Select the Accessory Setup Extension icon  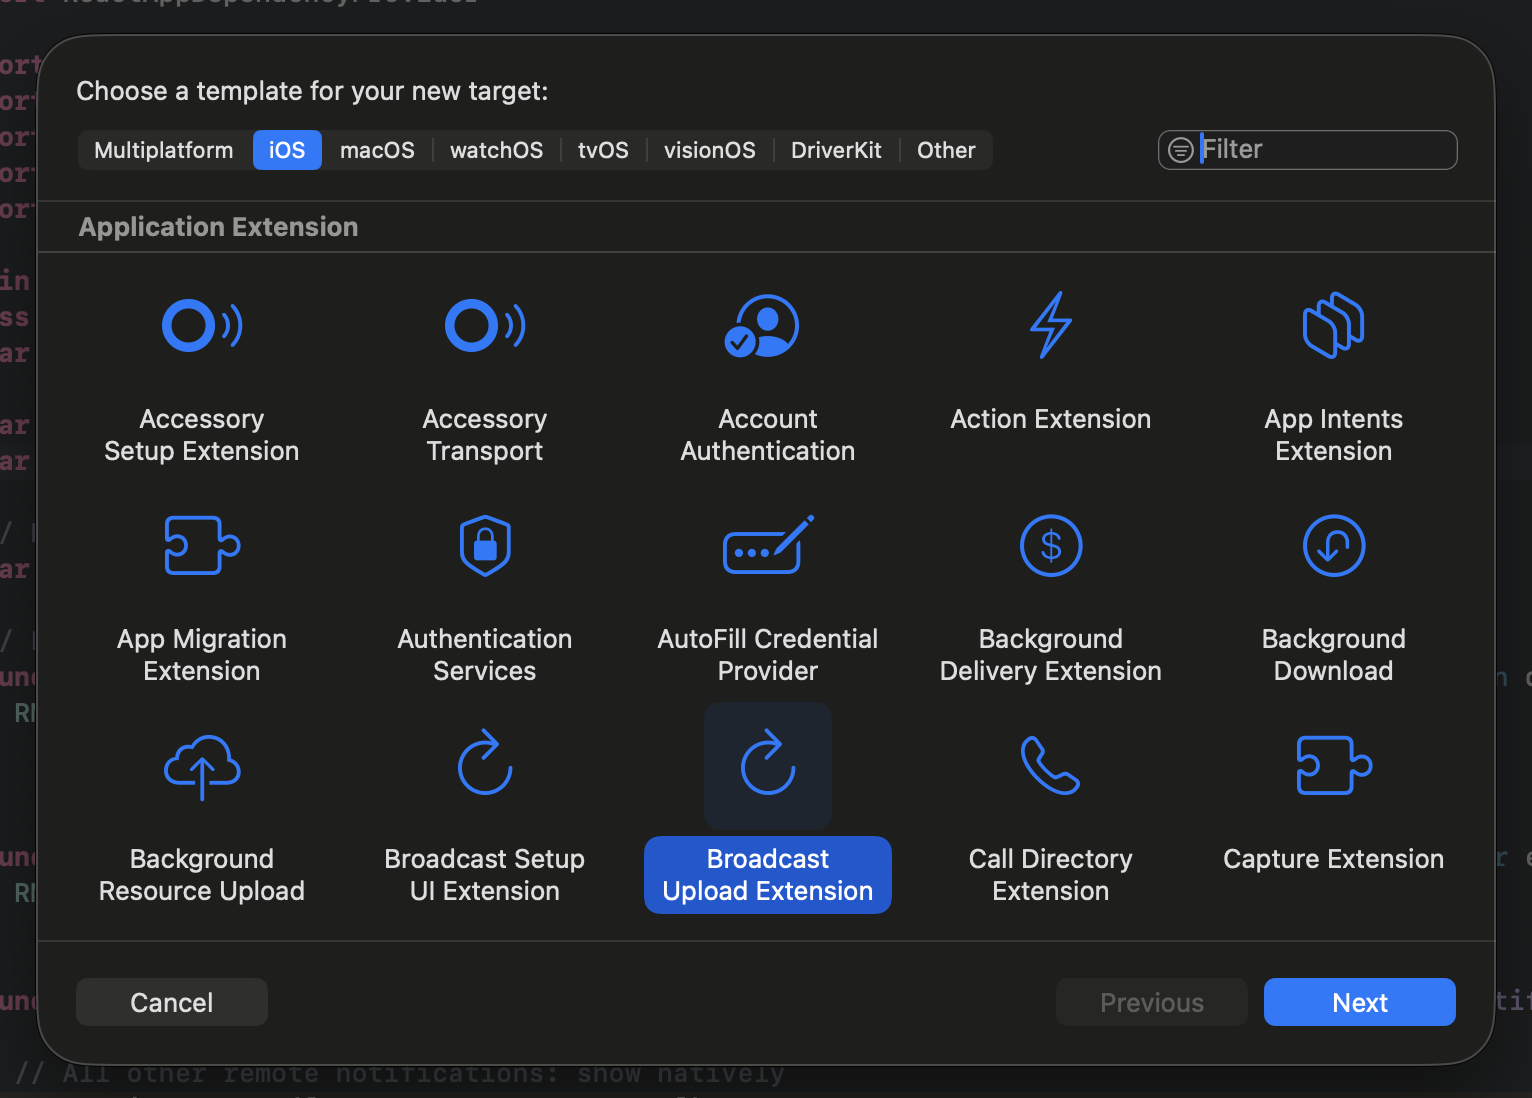pyautogui.click(x=202, y=326)
